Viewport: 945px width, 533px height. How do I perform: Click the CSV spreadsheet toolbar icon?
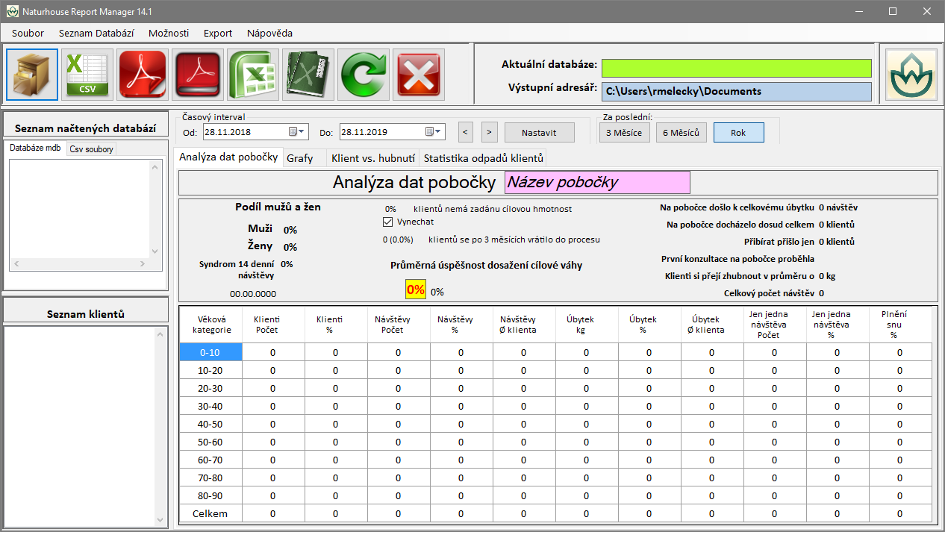point(87,75)
